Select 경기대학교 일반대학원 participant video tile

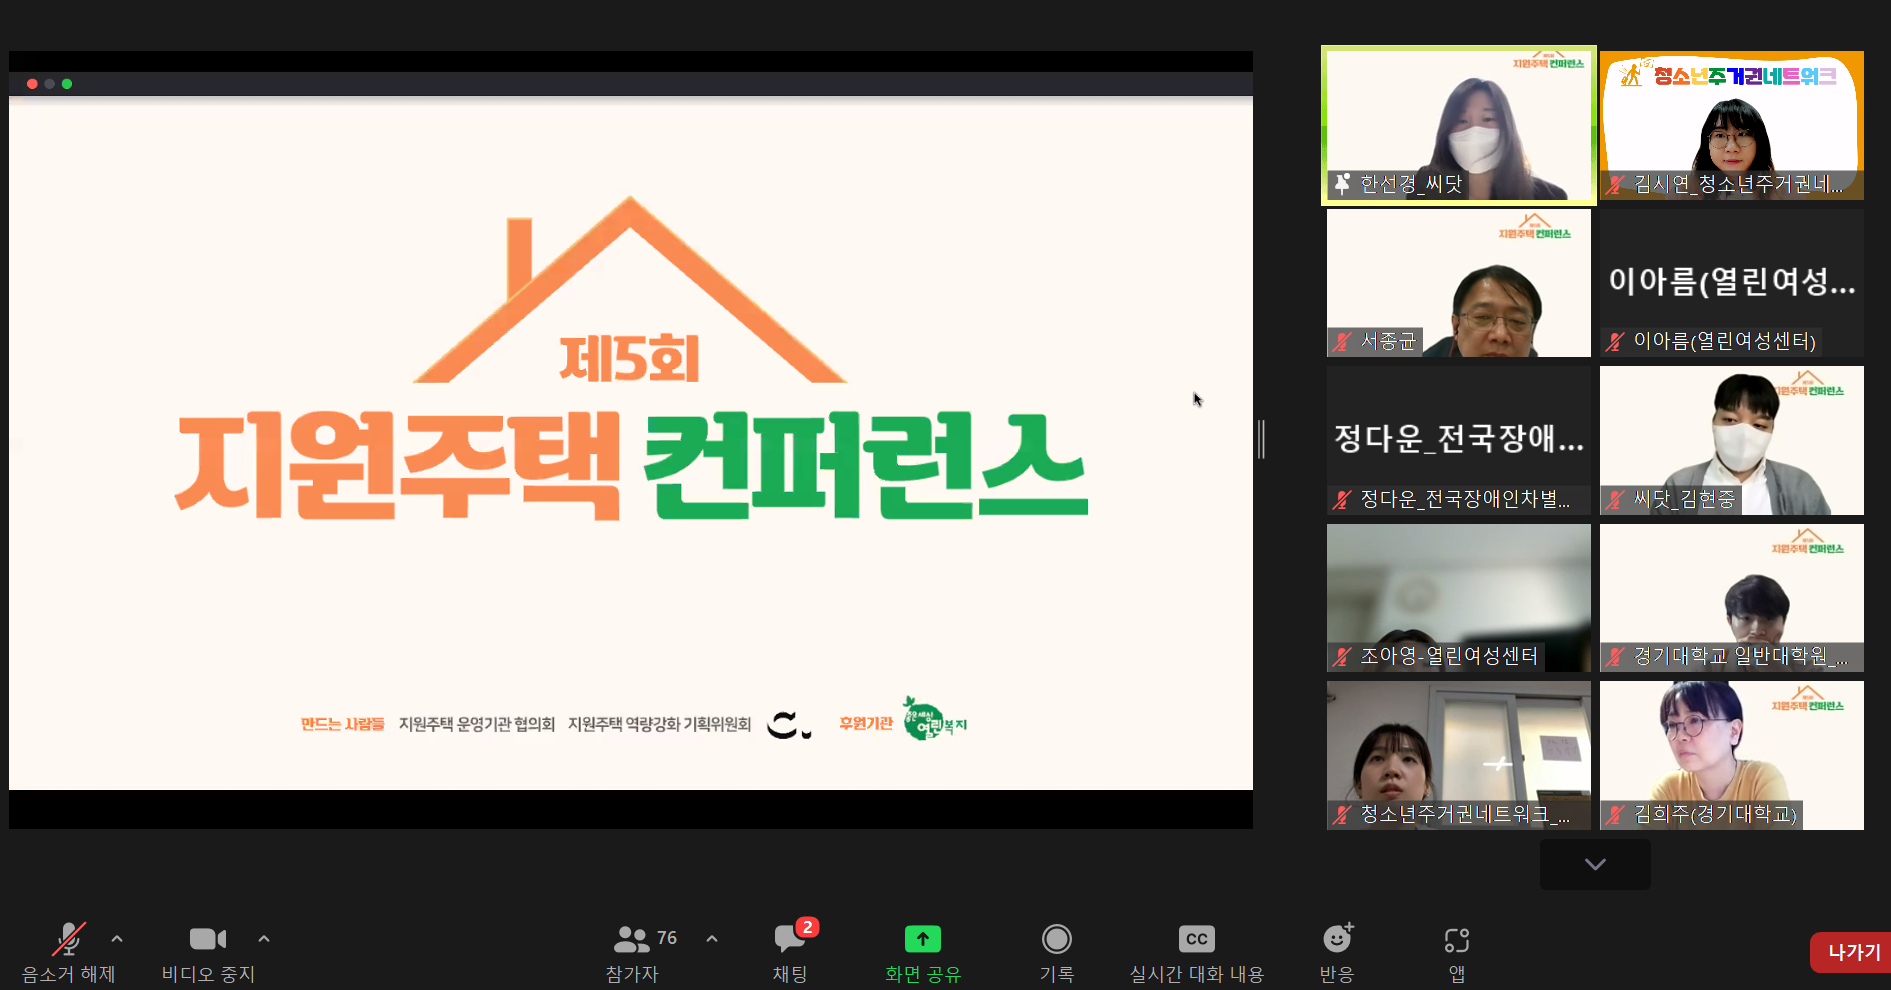click(1732, 598)
